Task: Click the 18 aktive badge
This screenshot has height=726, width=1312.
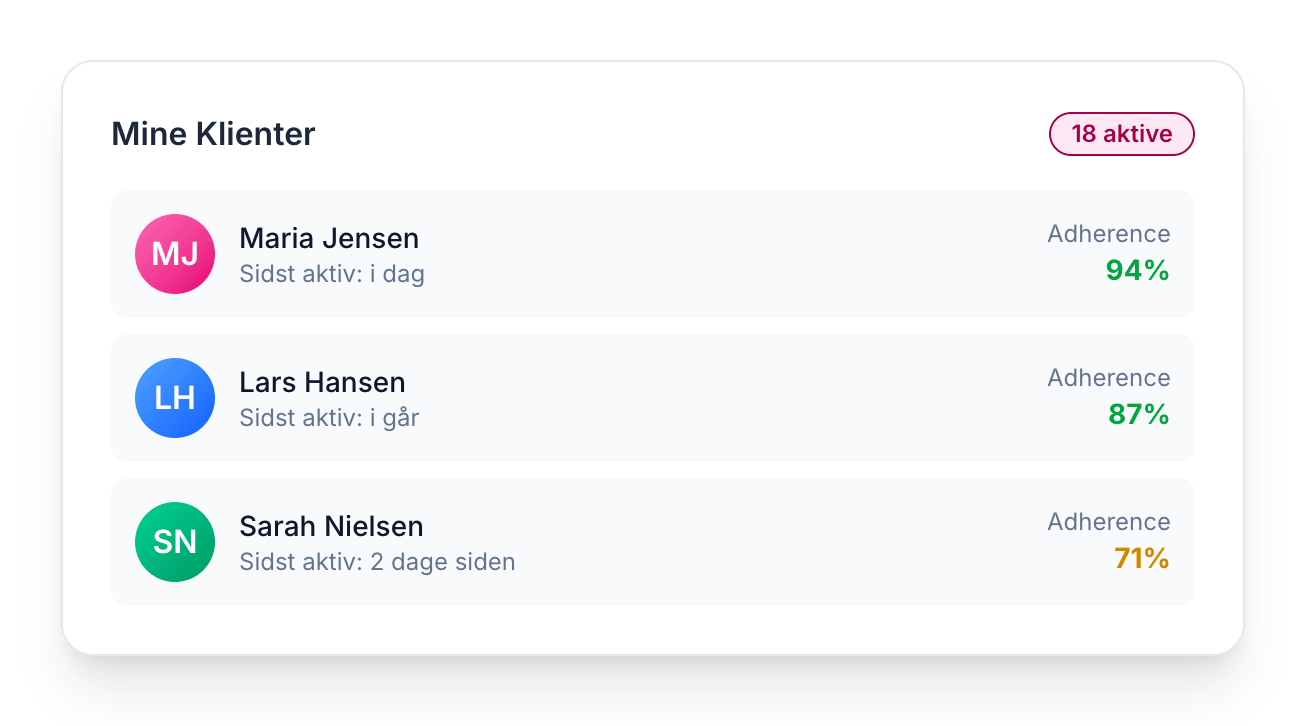Action: click(x=1121, y=134)
